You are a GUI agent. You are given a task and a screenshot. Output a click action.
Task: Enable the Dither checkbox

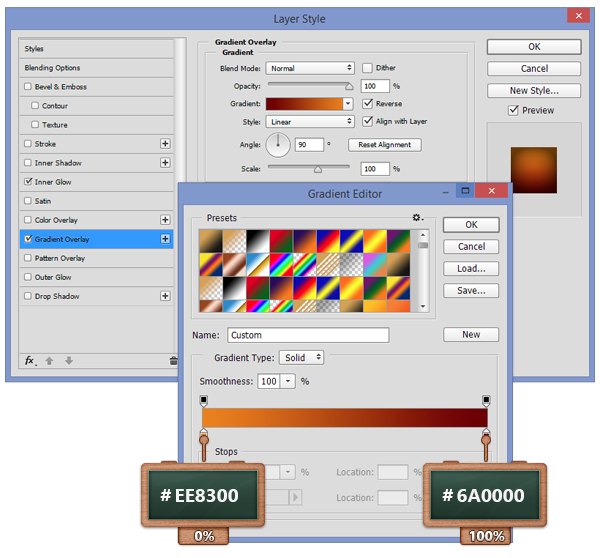click(x=367, y=68)
